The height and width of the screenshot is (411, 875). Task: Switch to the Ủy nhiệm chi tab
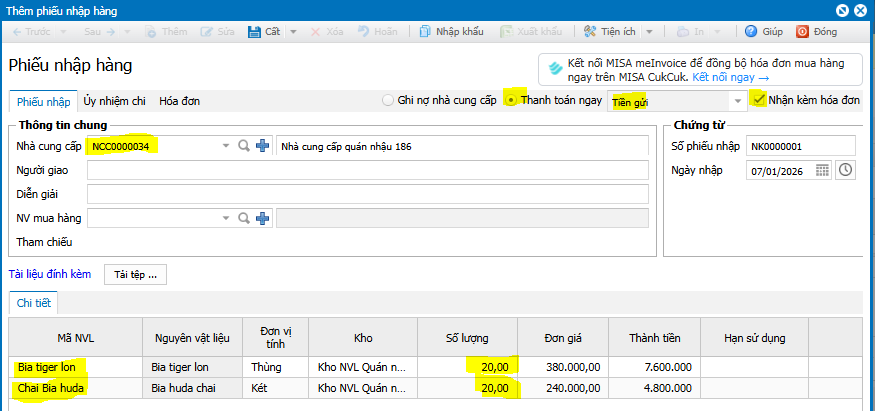[x=114, y=101]
